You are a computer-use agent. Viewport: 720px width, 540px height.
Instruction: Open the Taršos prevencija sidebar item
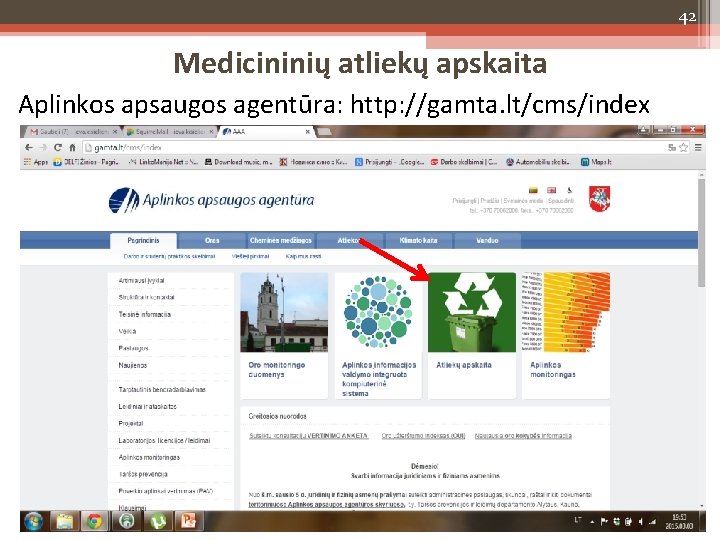143,474
